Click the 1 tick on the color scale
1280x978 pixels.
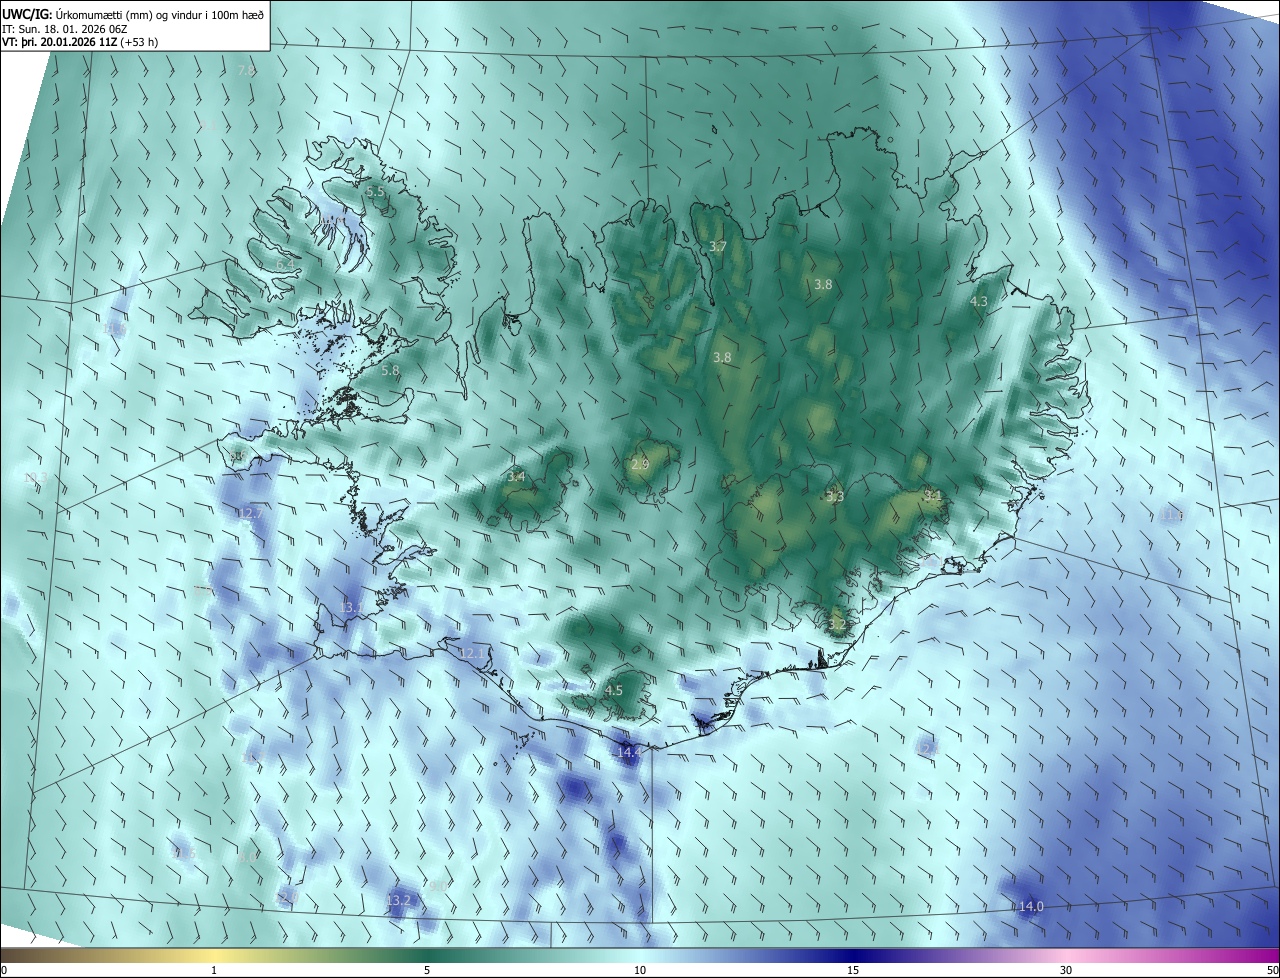[214, 970]
